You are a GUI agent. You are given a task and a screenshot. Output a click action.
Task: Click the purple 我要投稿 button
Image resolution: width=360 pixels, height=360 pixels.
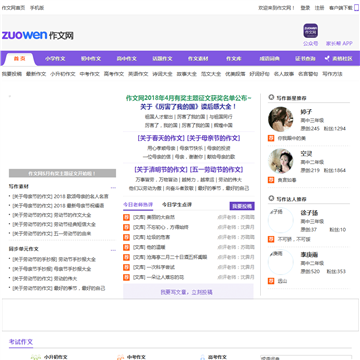(242, 206)
